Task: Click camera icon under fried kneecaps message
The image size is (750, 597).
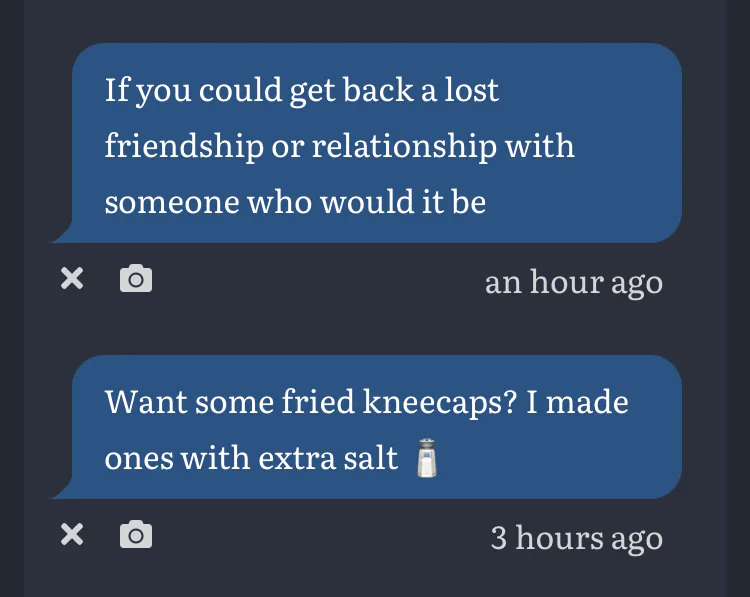Action: tap(136, 536)
